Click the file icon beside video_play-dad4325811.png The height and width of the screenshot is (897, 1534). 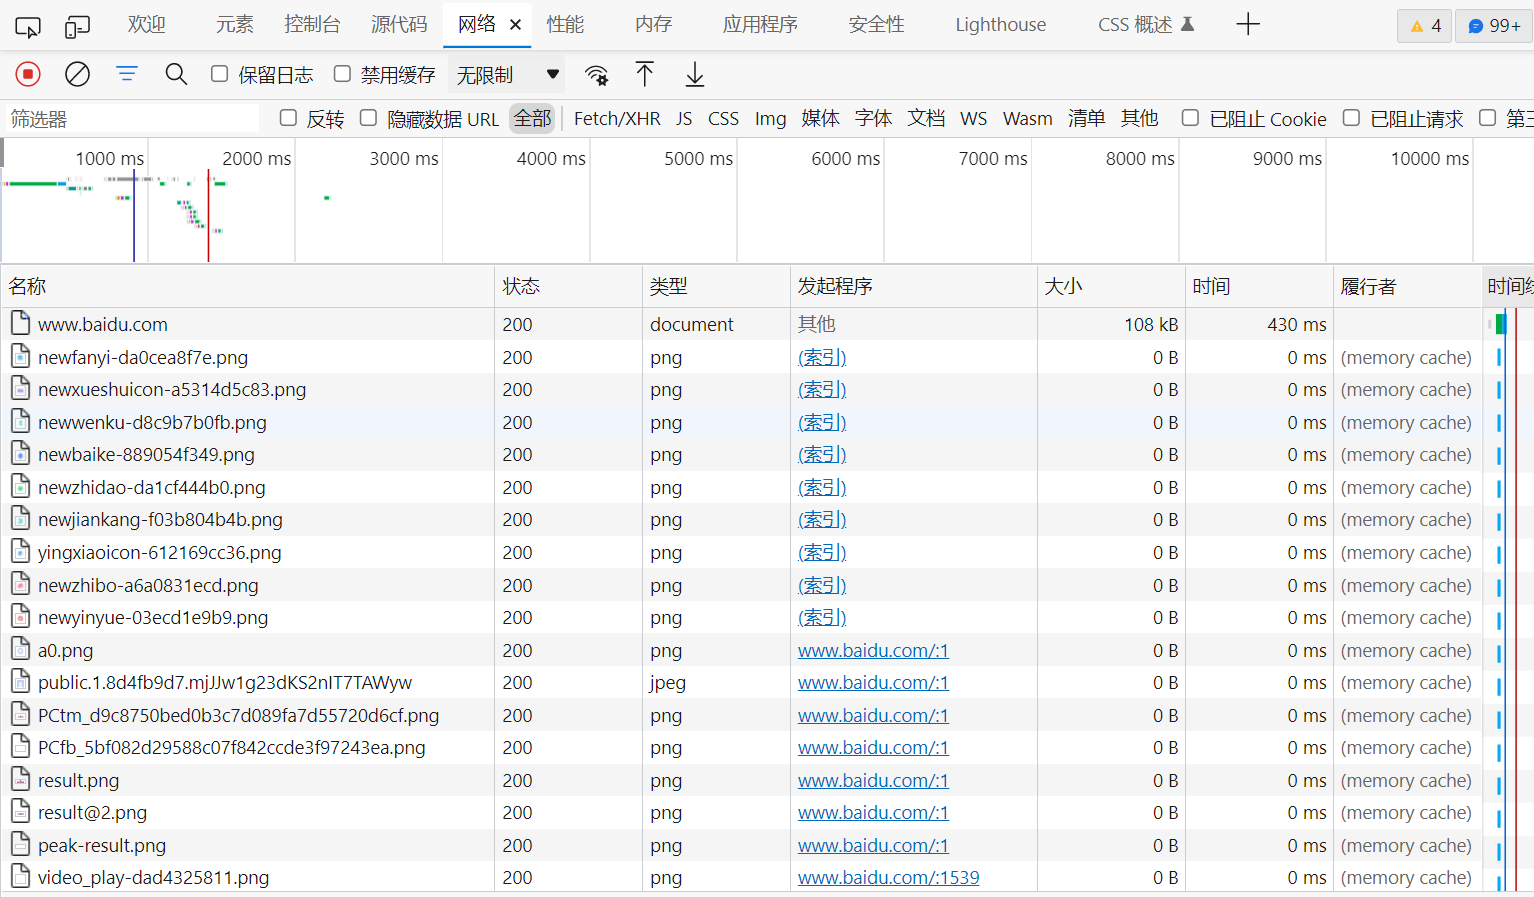click(20, 876)
